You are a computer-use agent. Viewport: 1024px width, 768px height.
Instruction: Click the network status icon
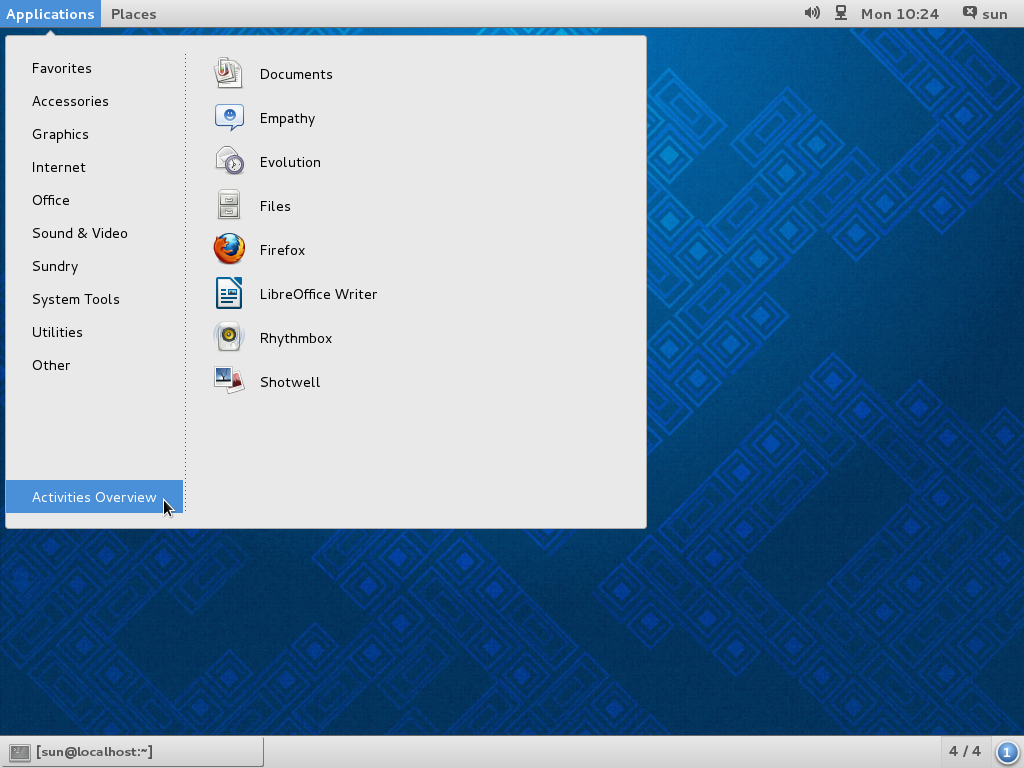[840, 13]
